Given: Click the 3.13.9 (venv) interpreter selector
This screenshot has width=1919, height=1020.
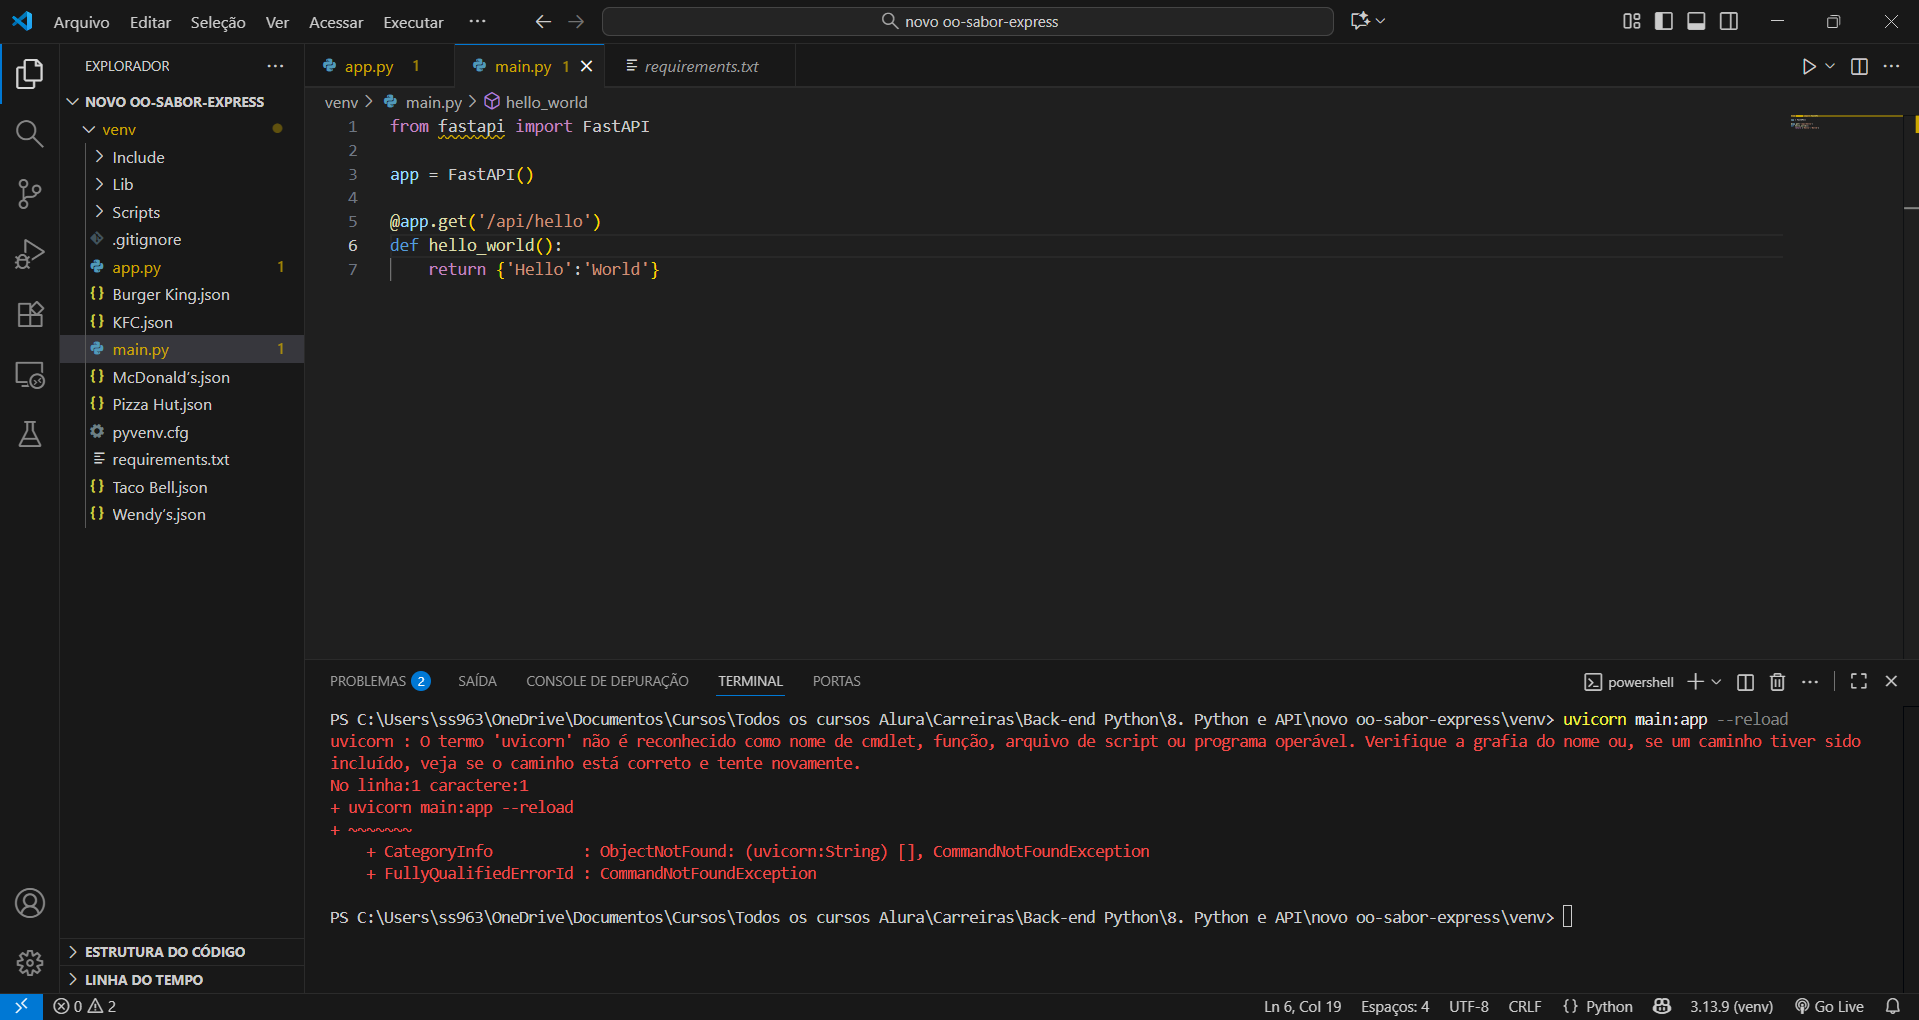Looking at the screenshot, I should point(1731,1006).
